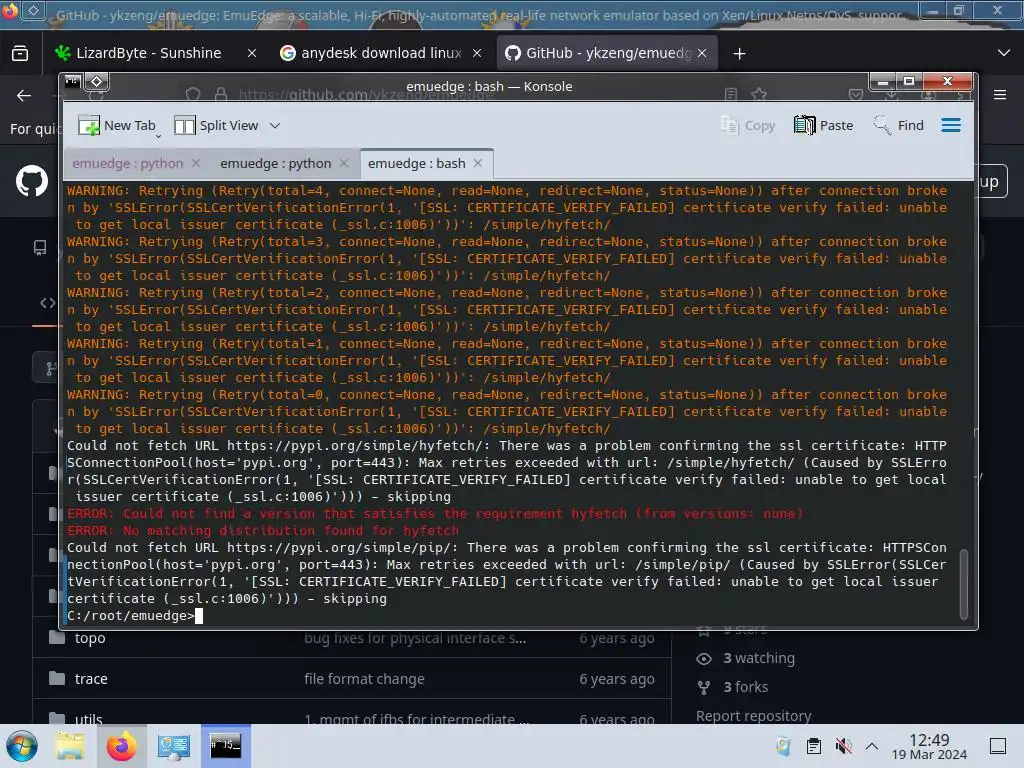Click Konsole terminal scrollbar handle
Screen dimensions: 1024x768
tap(963, 584)
